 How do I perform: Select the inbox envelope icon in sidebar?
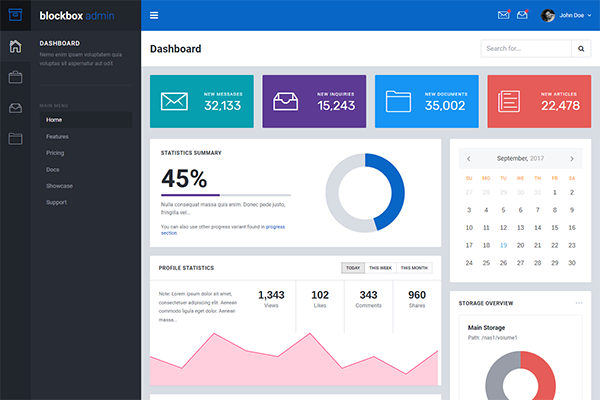(x=15, y=108)
